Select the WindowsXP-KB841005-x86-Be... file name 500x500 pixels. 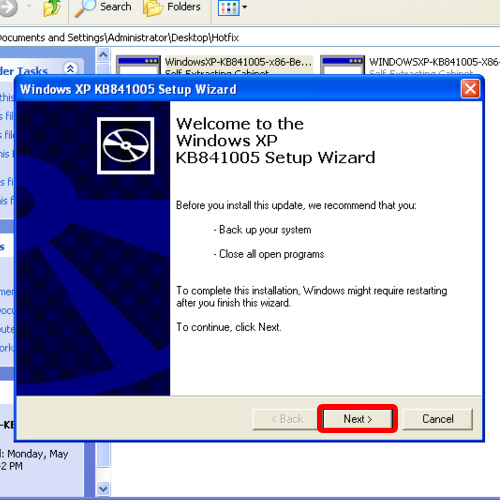pyautogui.click(x=238, y=62)
